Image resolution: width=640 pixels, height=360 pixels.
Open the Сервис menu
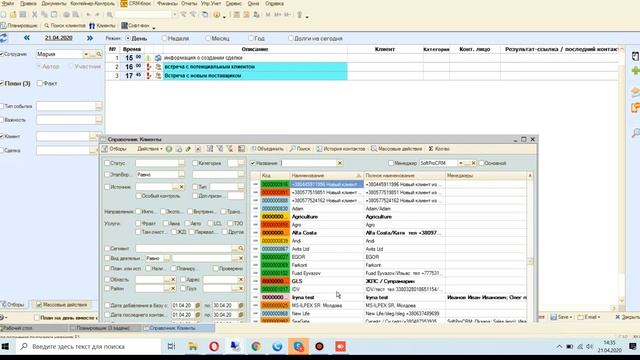coord(233,4)
